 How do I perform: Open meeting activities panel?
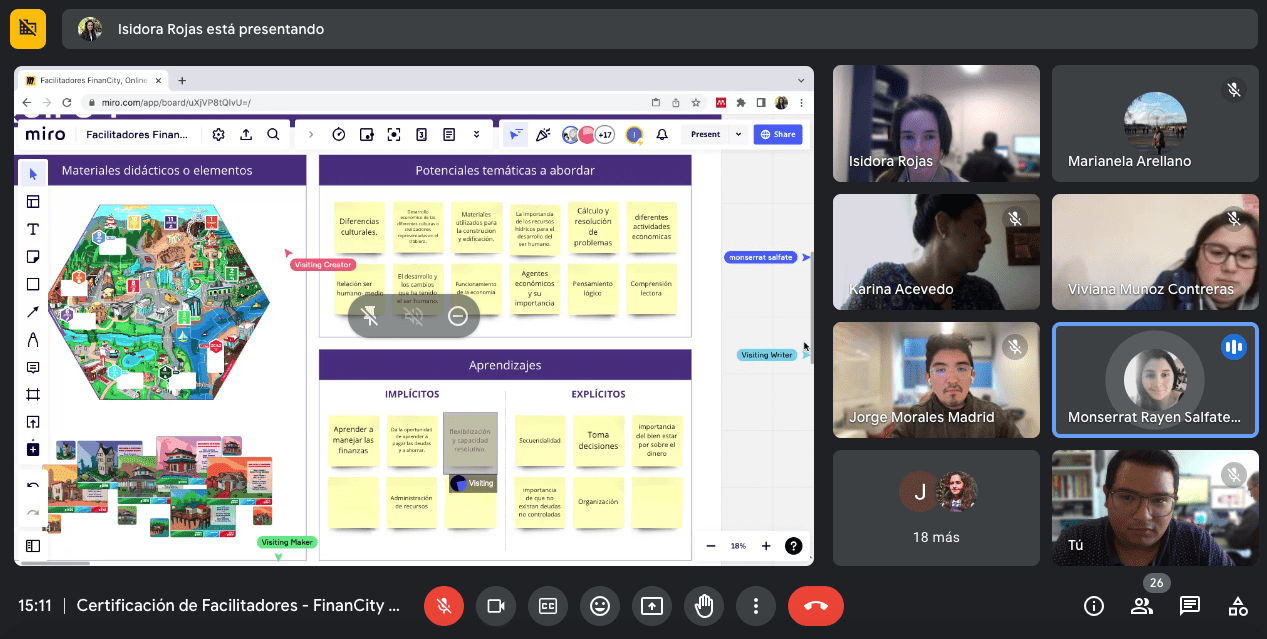click(x=1238, y=606)
